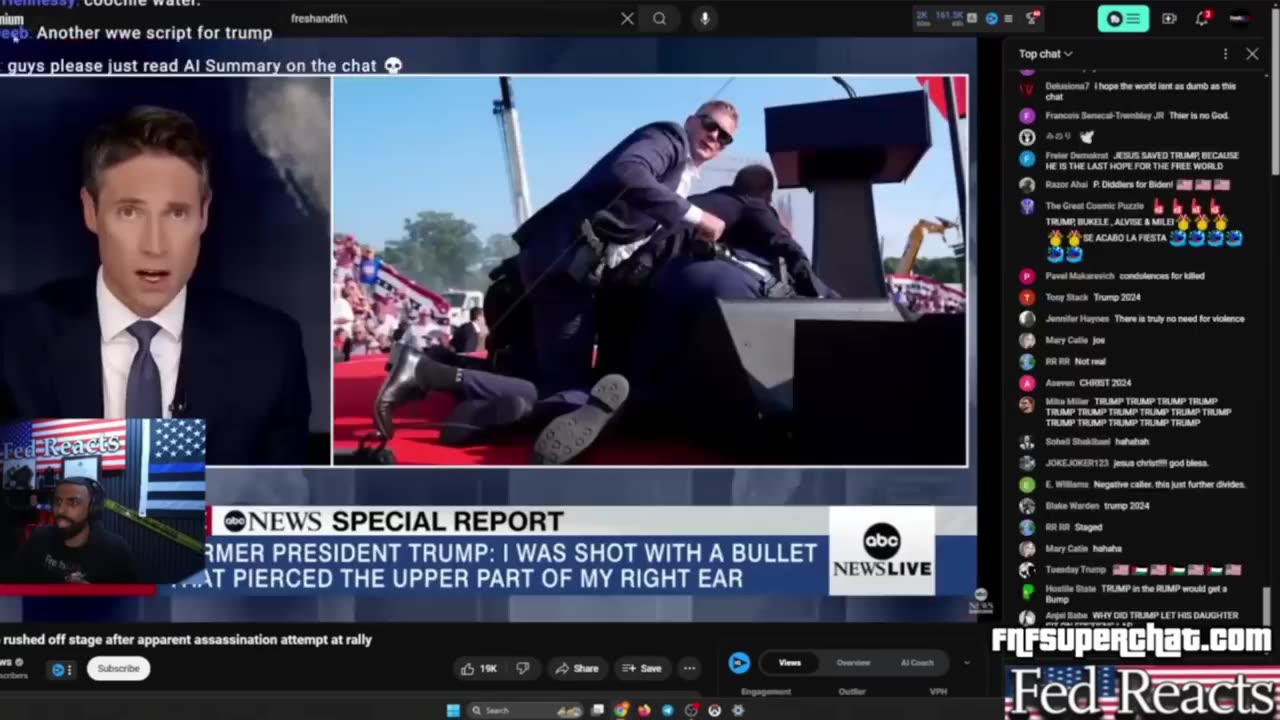The height and width of the screenshot is (720, 1280).
Task: Click Tony Stack's "Trump 2024" chat message
Action: [x=1115, y=297]
